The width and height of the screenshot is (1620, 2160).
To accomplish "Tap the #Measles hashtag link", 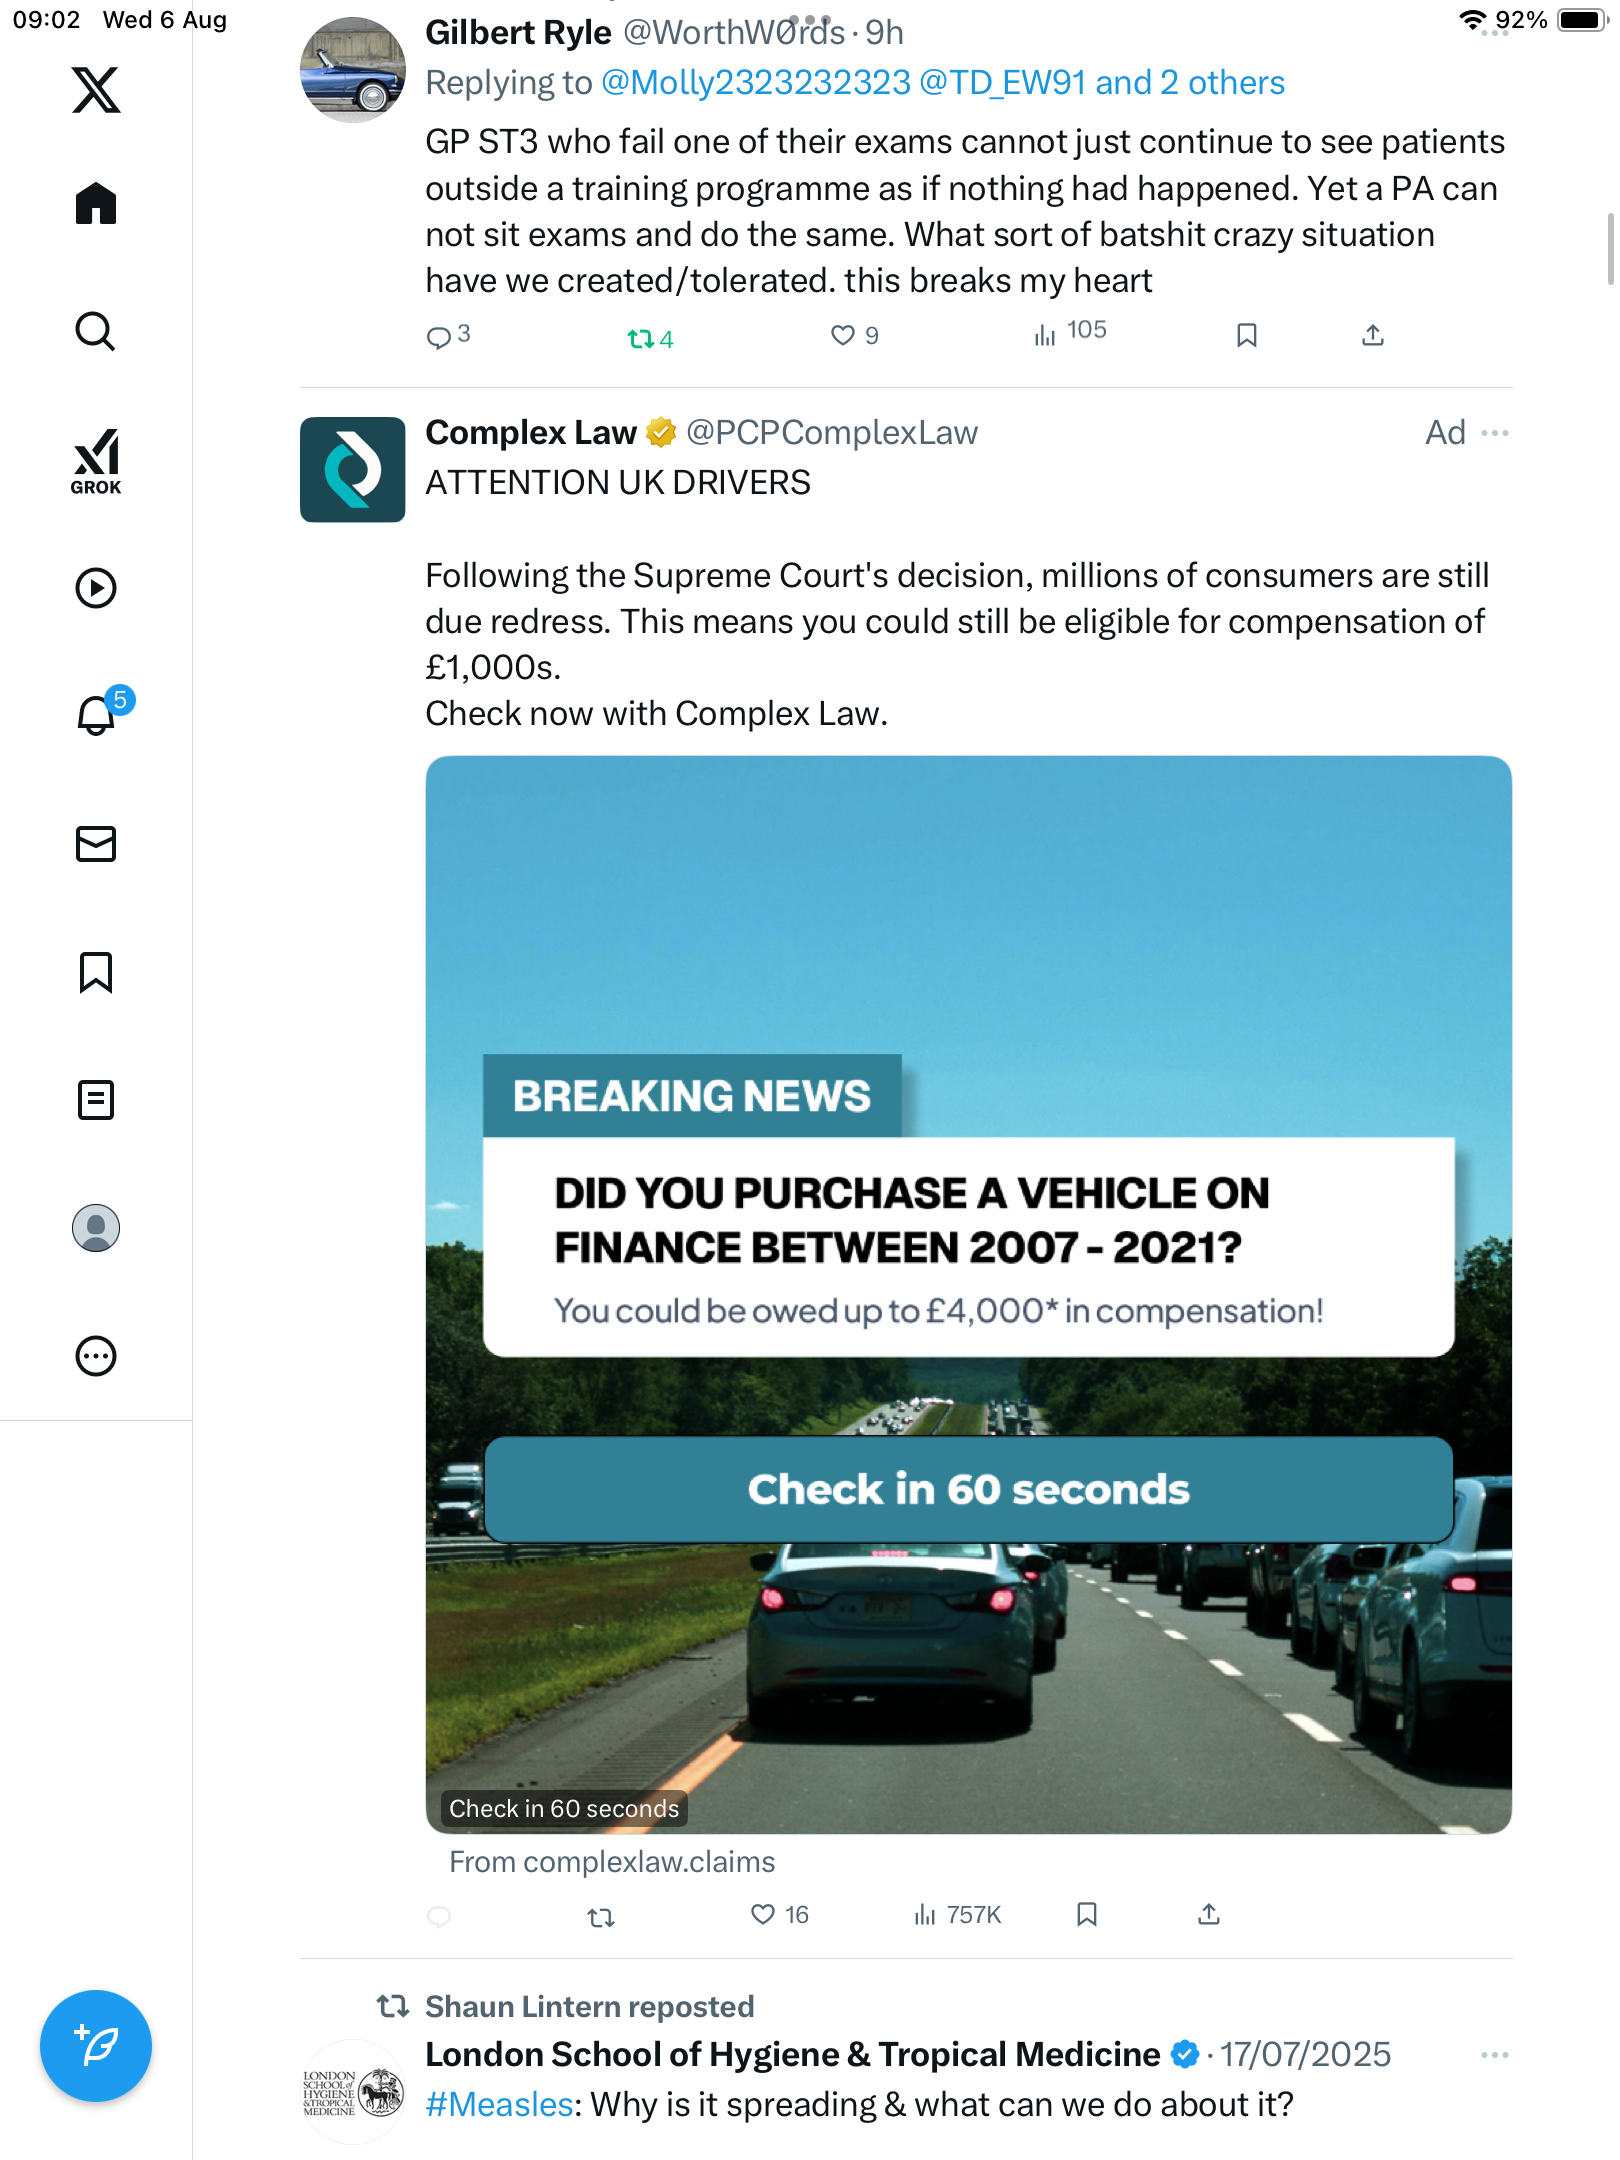I will pyautogui.click(x=499, y=2105).
